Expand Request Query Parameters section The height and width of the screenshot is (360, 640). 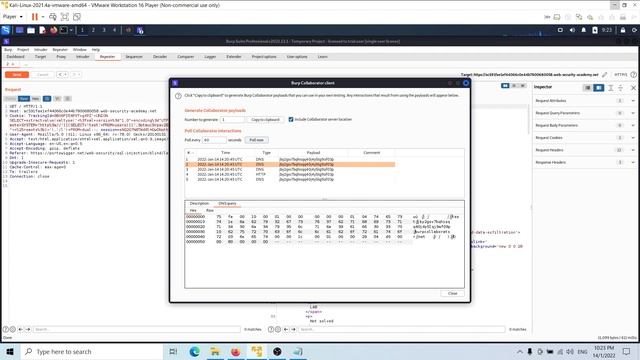click(x=633, y=113)
